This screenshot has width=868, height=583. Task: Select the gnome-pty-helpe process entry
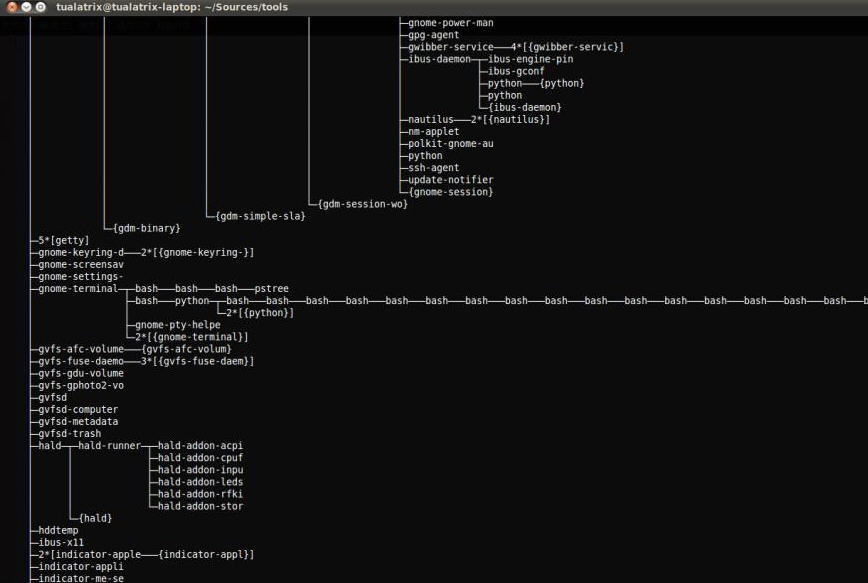(x=178, y=326)
